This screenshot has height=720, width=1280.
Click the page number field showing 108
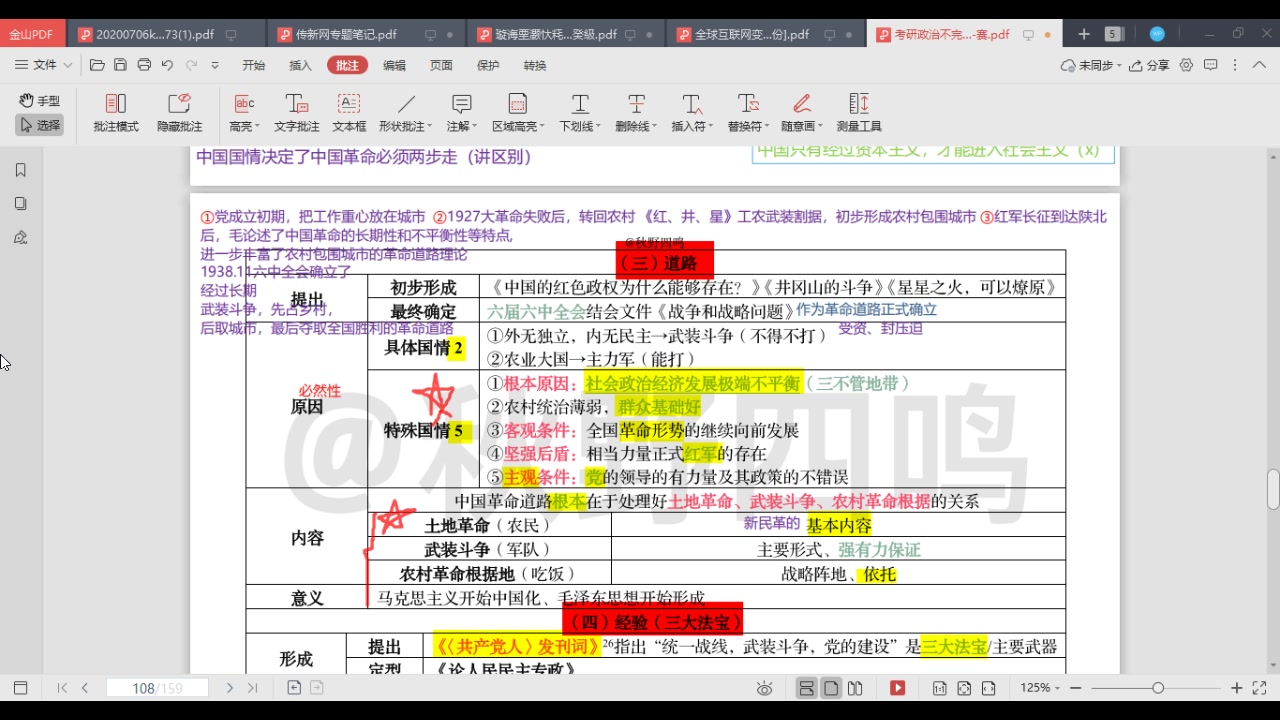[x=158, y=688]
